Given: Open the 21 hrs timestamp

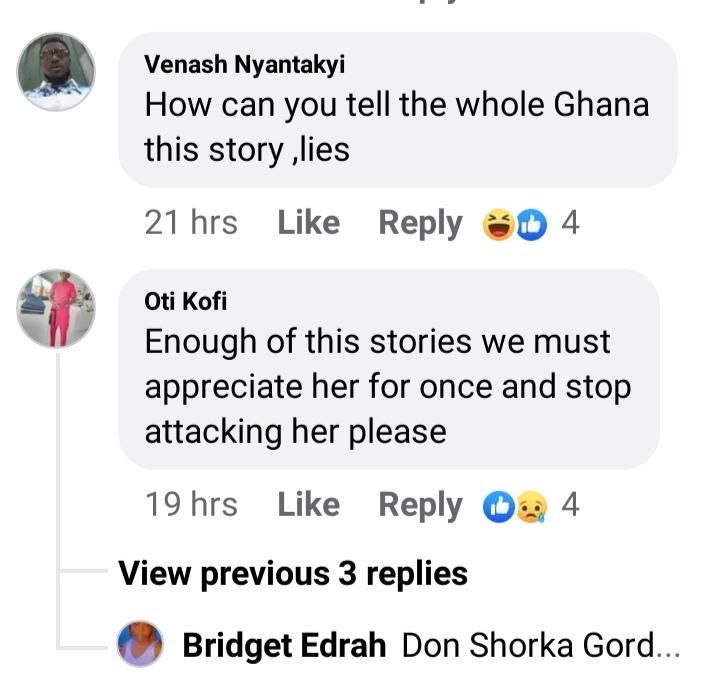Looking at the screenshot, I should point(191,223).
